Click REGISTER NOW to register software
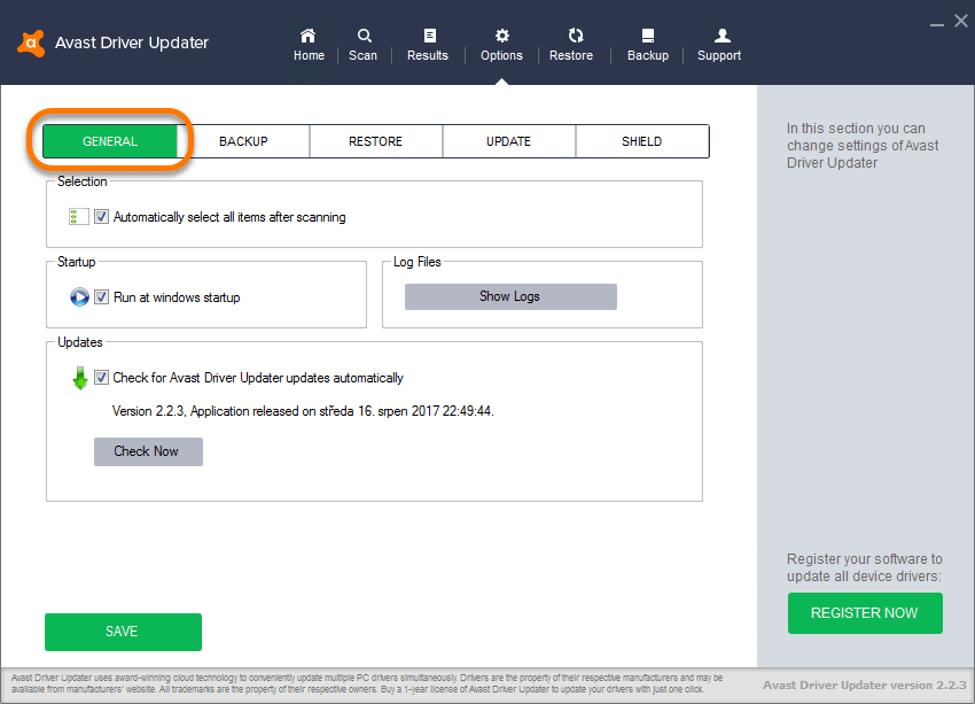The height and width of the screenshot is (704, 975). (x=864, y=613)
